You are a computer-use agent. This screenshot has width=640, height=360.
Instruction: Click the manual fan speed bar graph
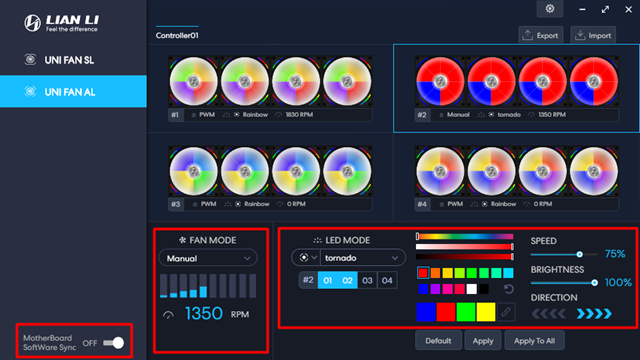(208, 286)
